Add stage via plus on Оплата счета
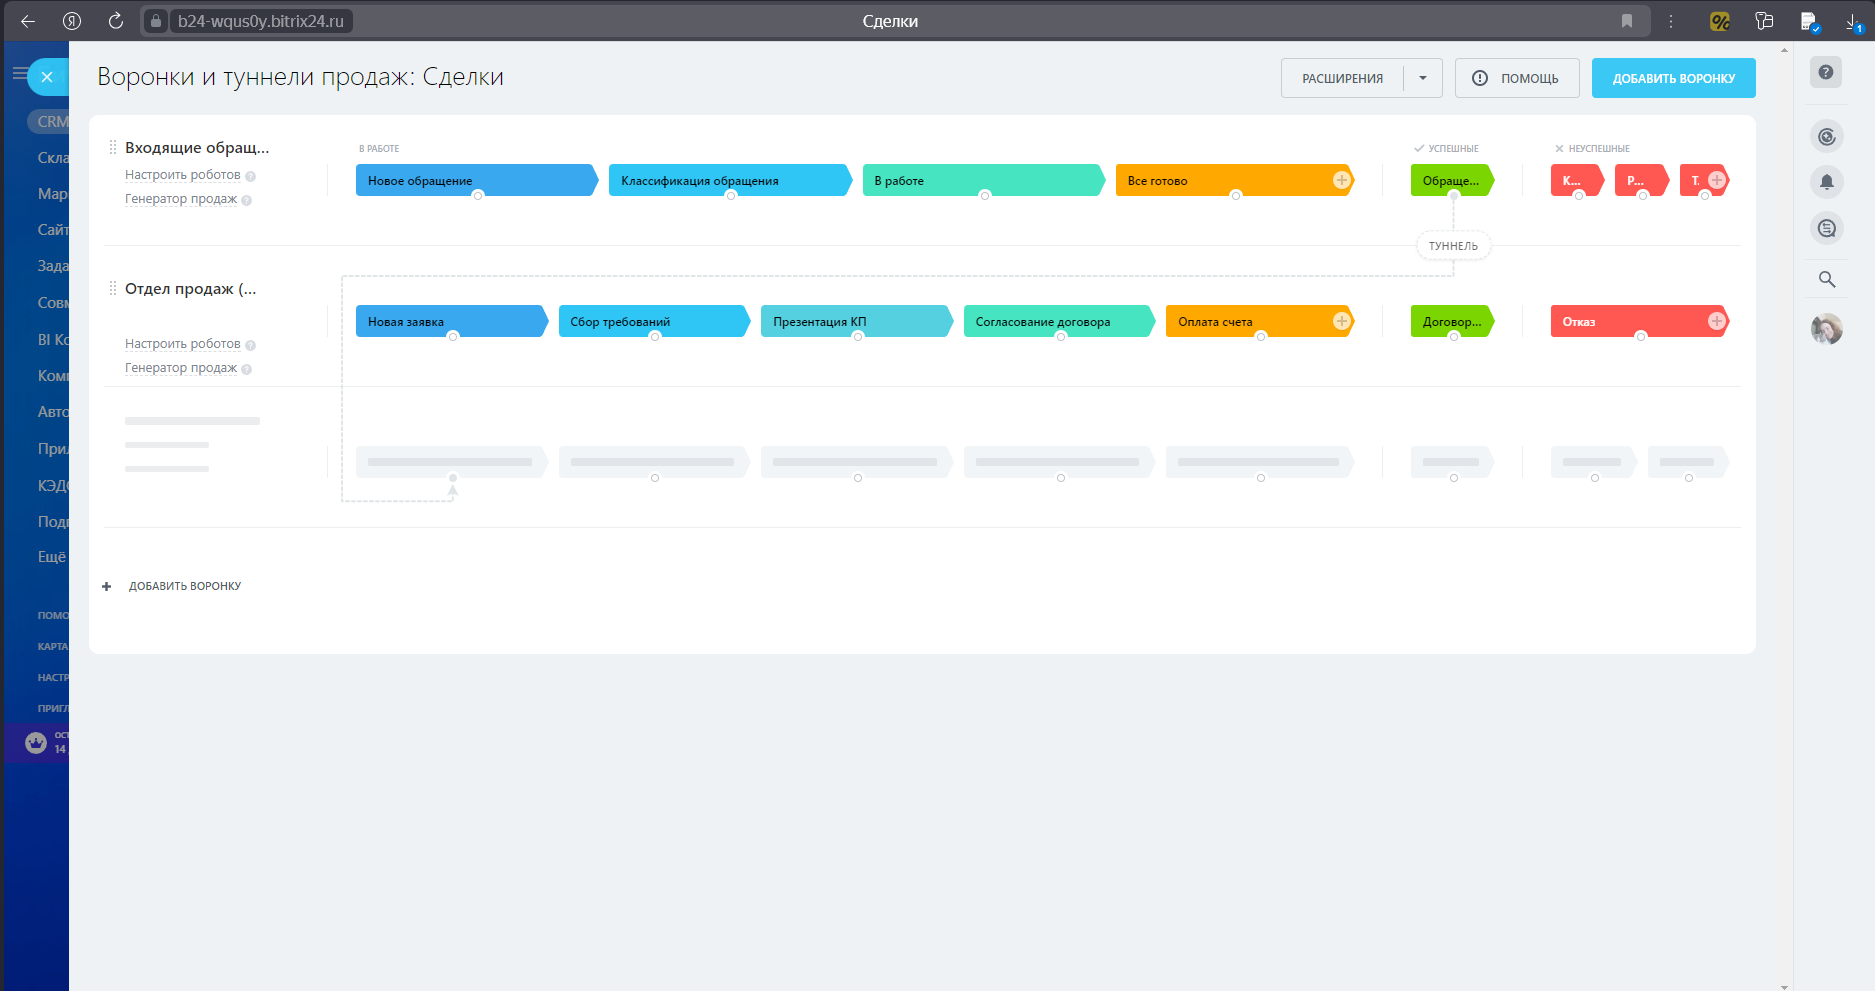The width and height of the screenshot is (1875, 991). (1342, 321)
